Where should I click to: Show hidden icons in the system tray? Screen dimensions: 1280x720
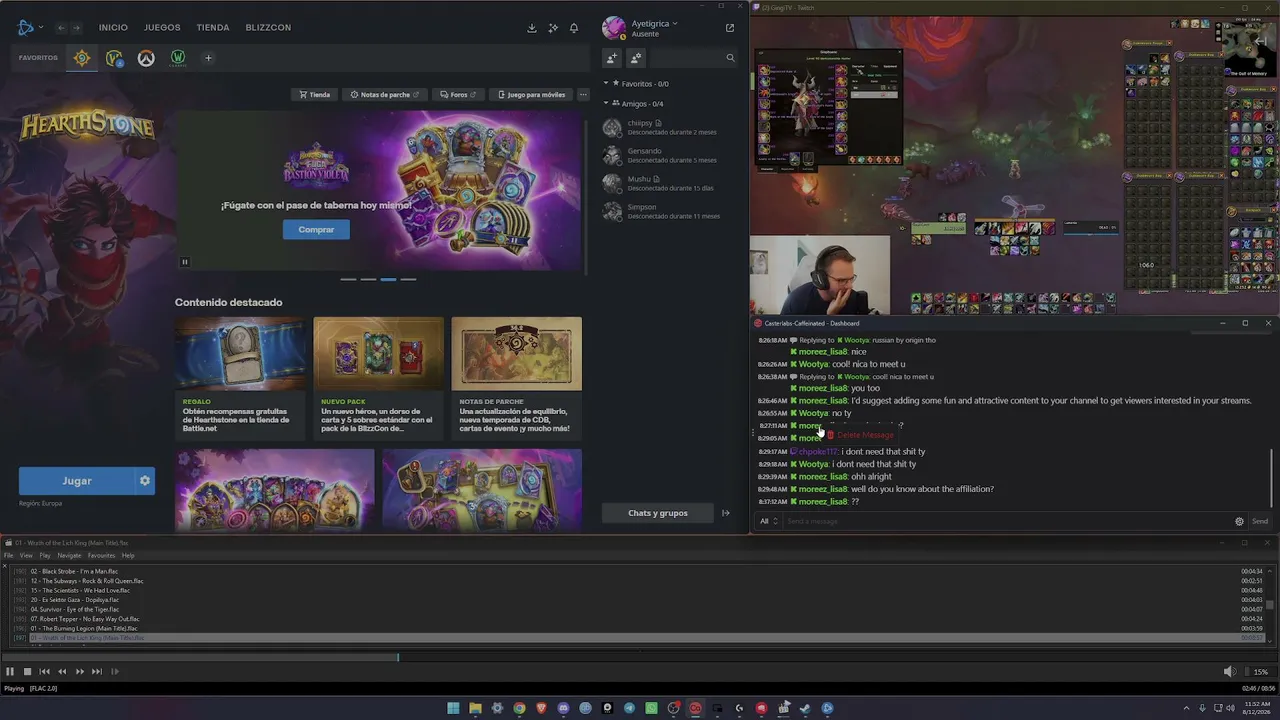click(x=1187, y=708)
